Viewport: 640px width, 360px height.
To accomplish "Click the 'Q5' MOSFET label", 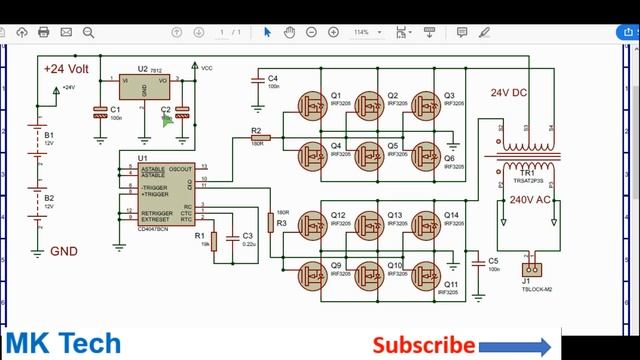I will [393, 146].
